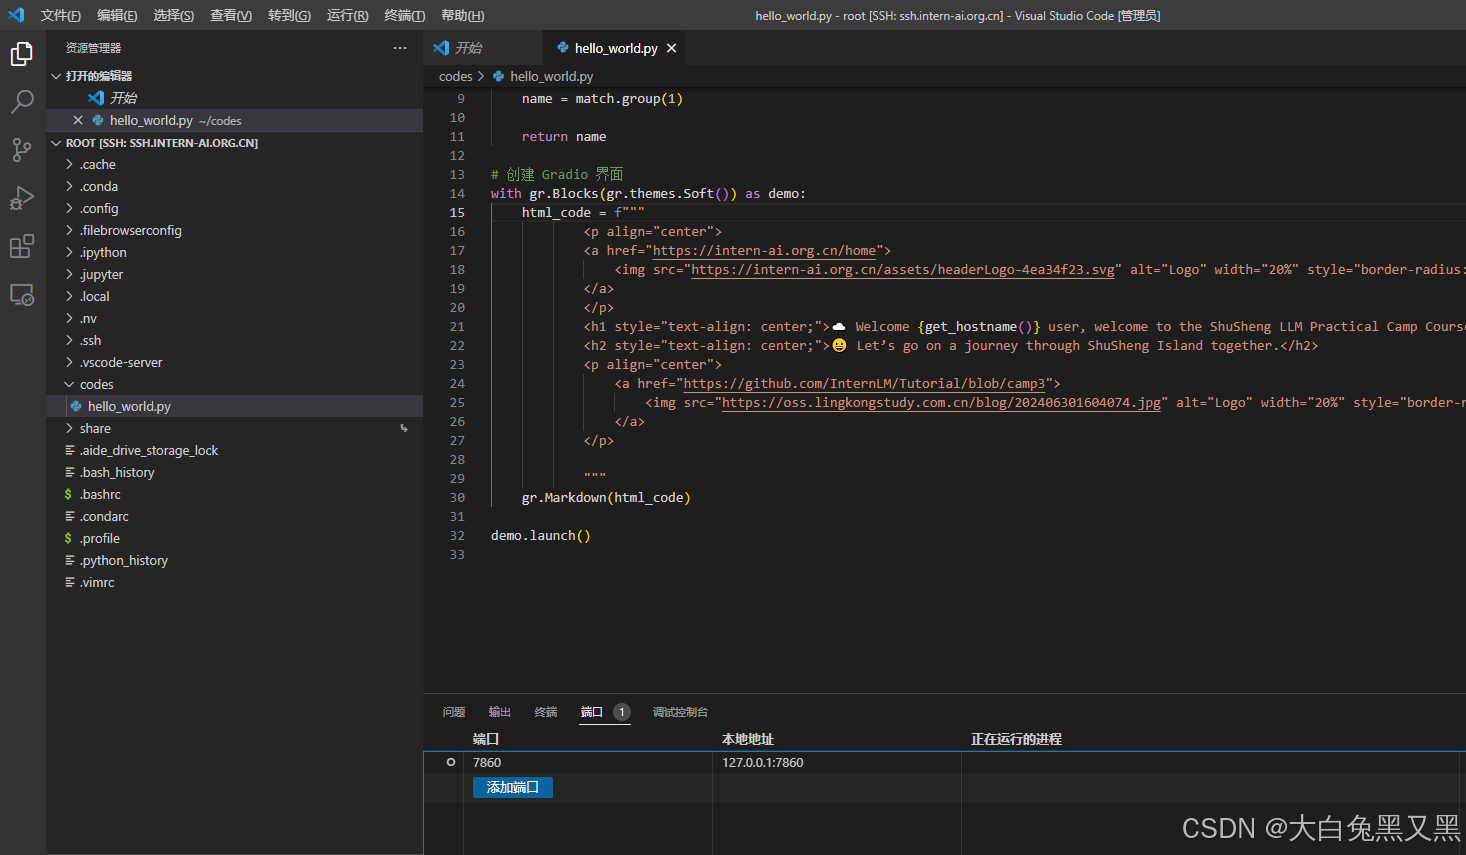This screenshot has height=855, width=1466.
Task: Open Run and Debug view icon
Action: [x=22, y=198]
